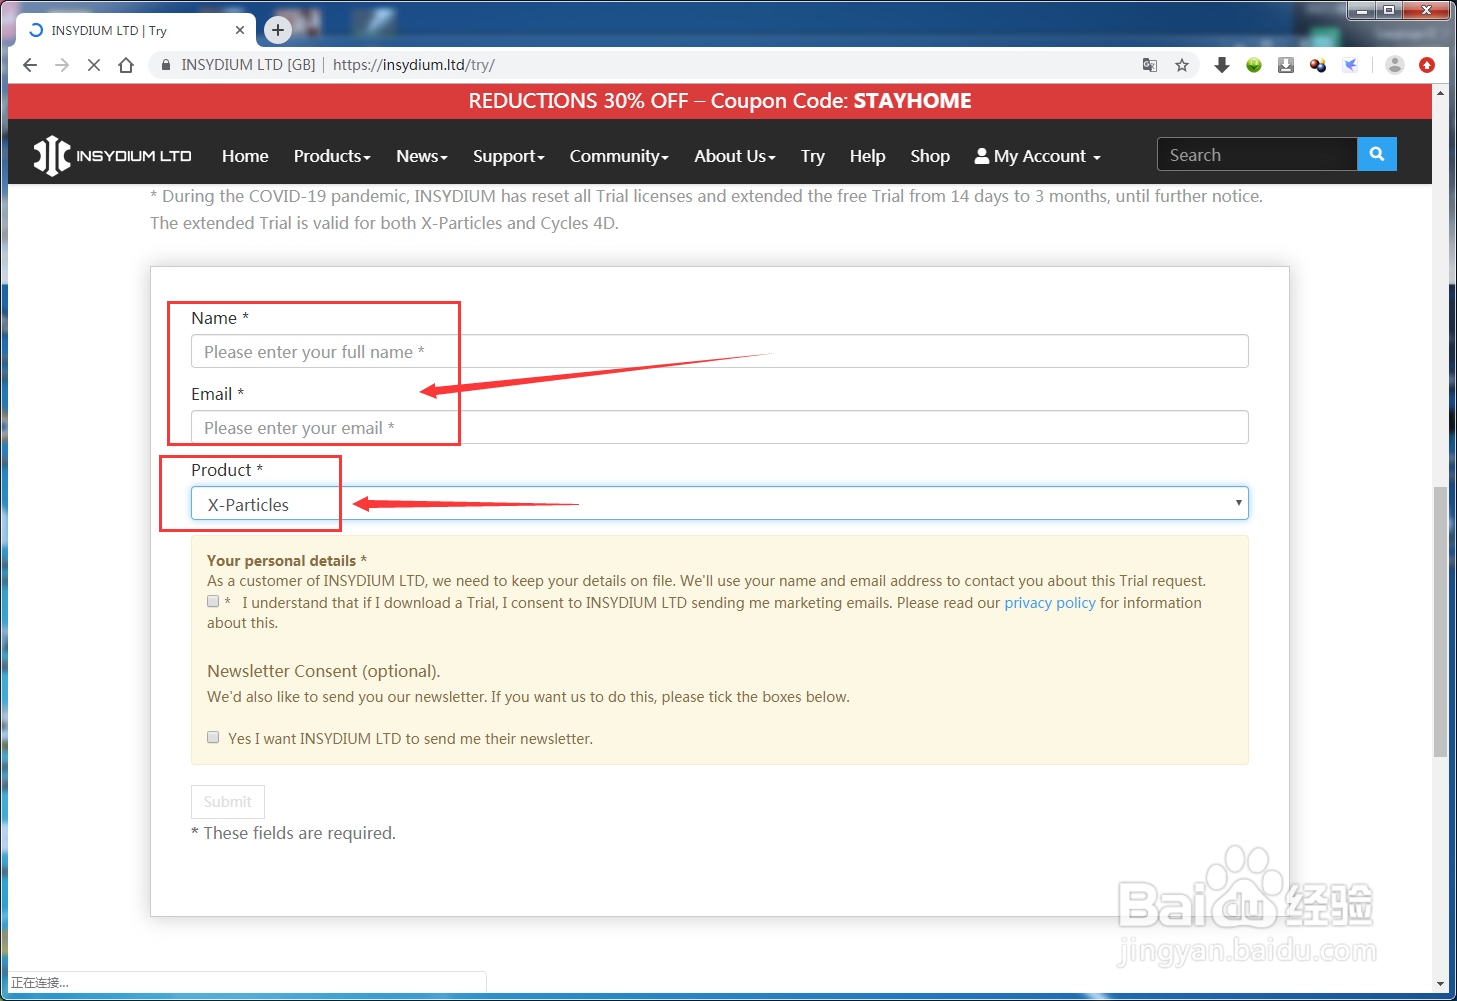The width and height of the screenshot is (1457, 1001).
Task: Open a new browser tab
Action: click(278, 30)
